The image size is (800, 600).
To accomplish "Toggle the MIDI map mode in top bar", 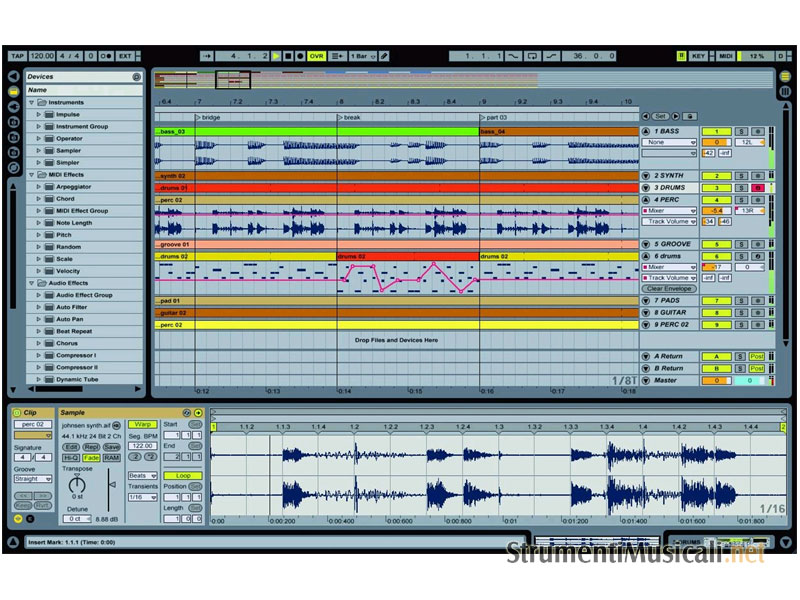I will (726, 56).
